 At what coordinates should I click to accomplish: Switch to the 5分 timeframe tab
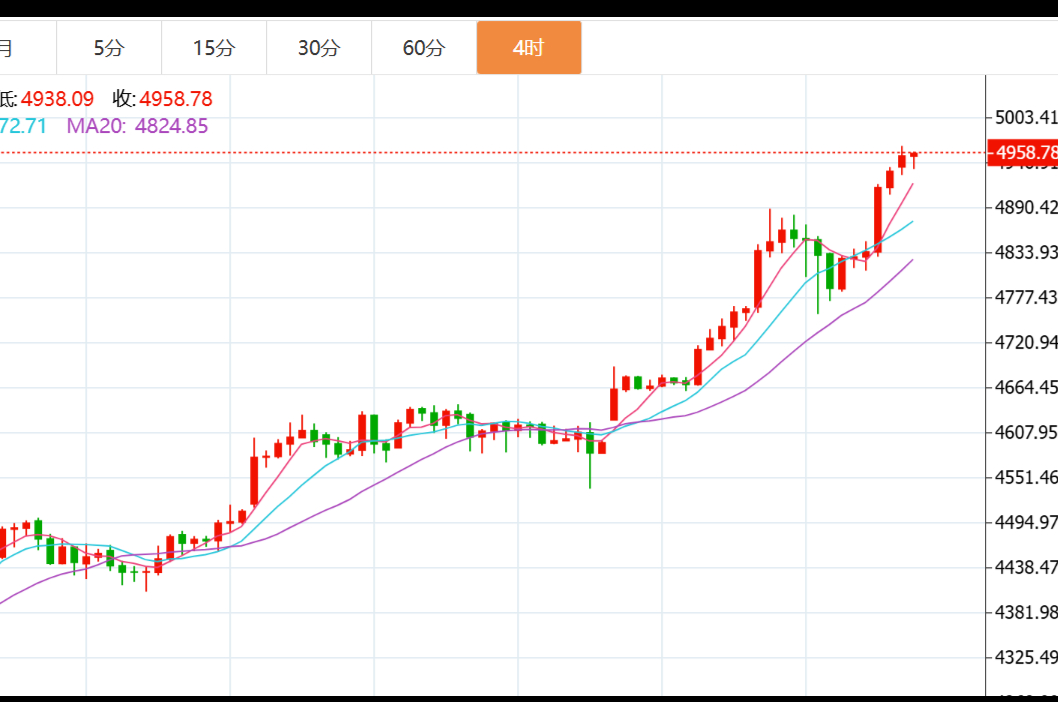tap(109, 47)
